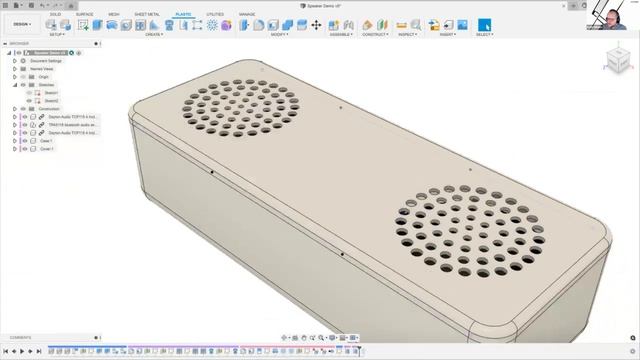Image resolution: width=640 pixels, height=360 pixels.
Task: Expand the Origin folder
Action: (15, 77)
